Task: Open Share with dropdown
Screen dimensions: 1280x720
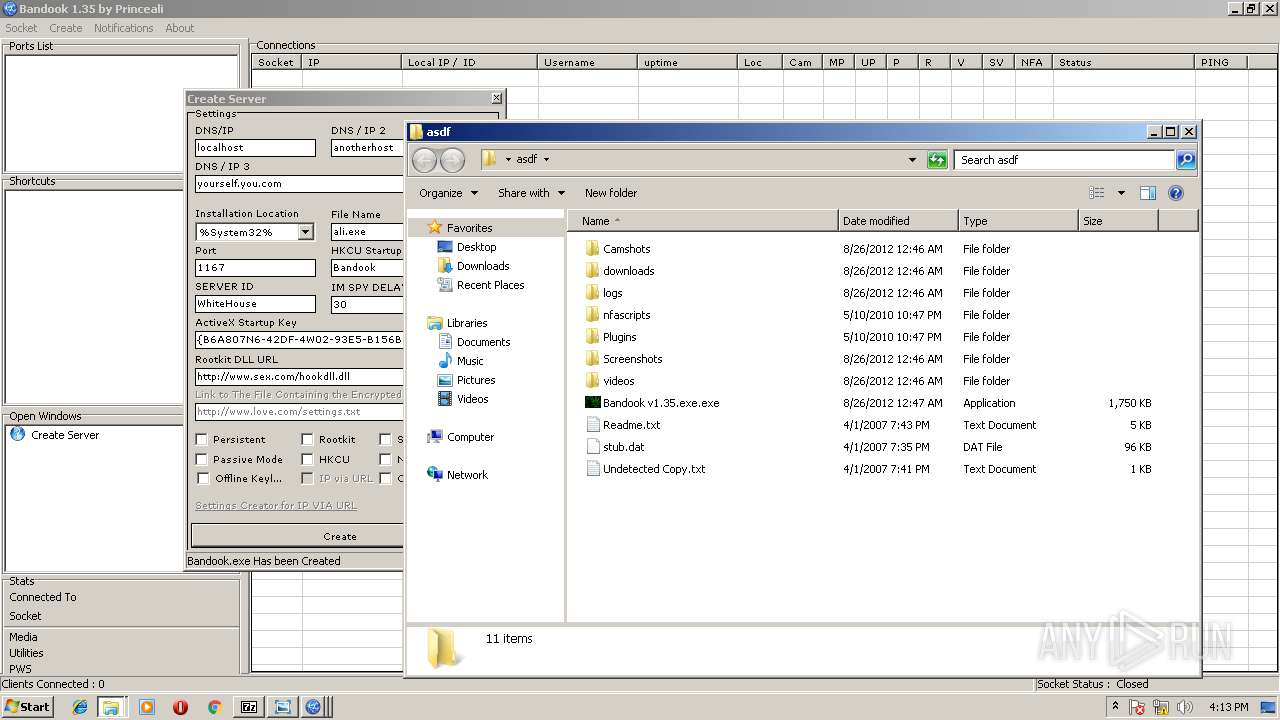Action: coord(531,193)
